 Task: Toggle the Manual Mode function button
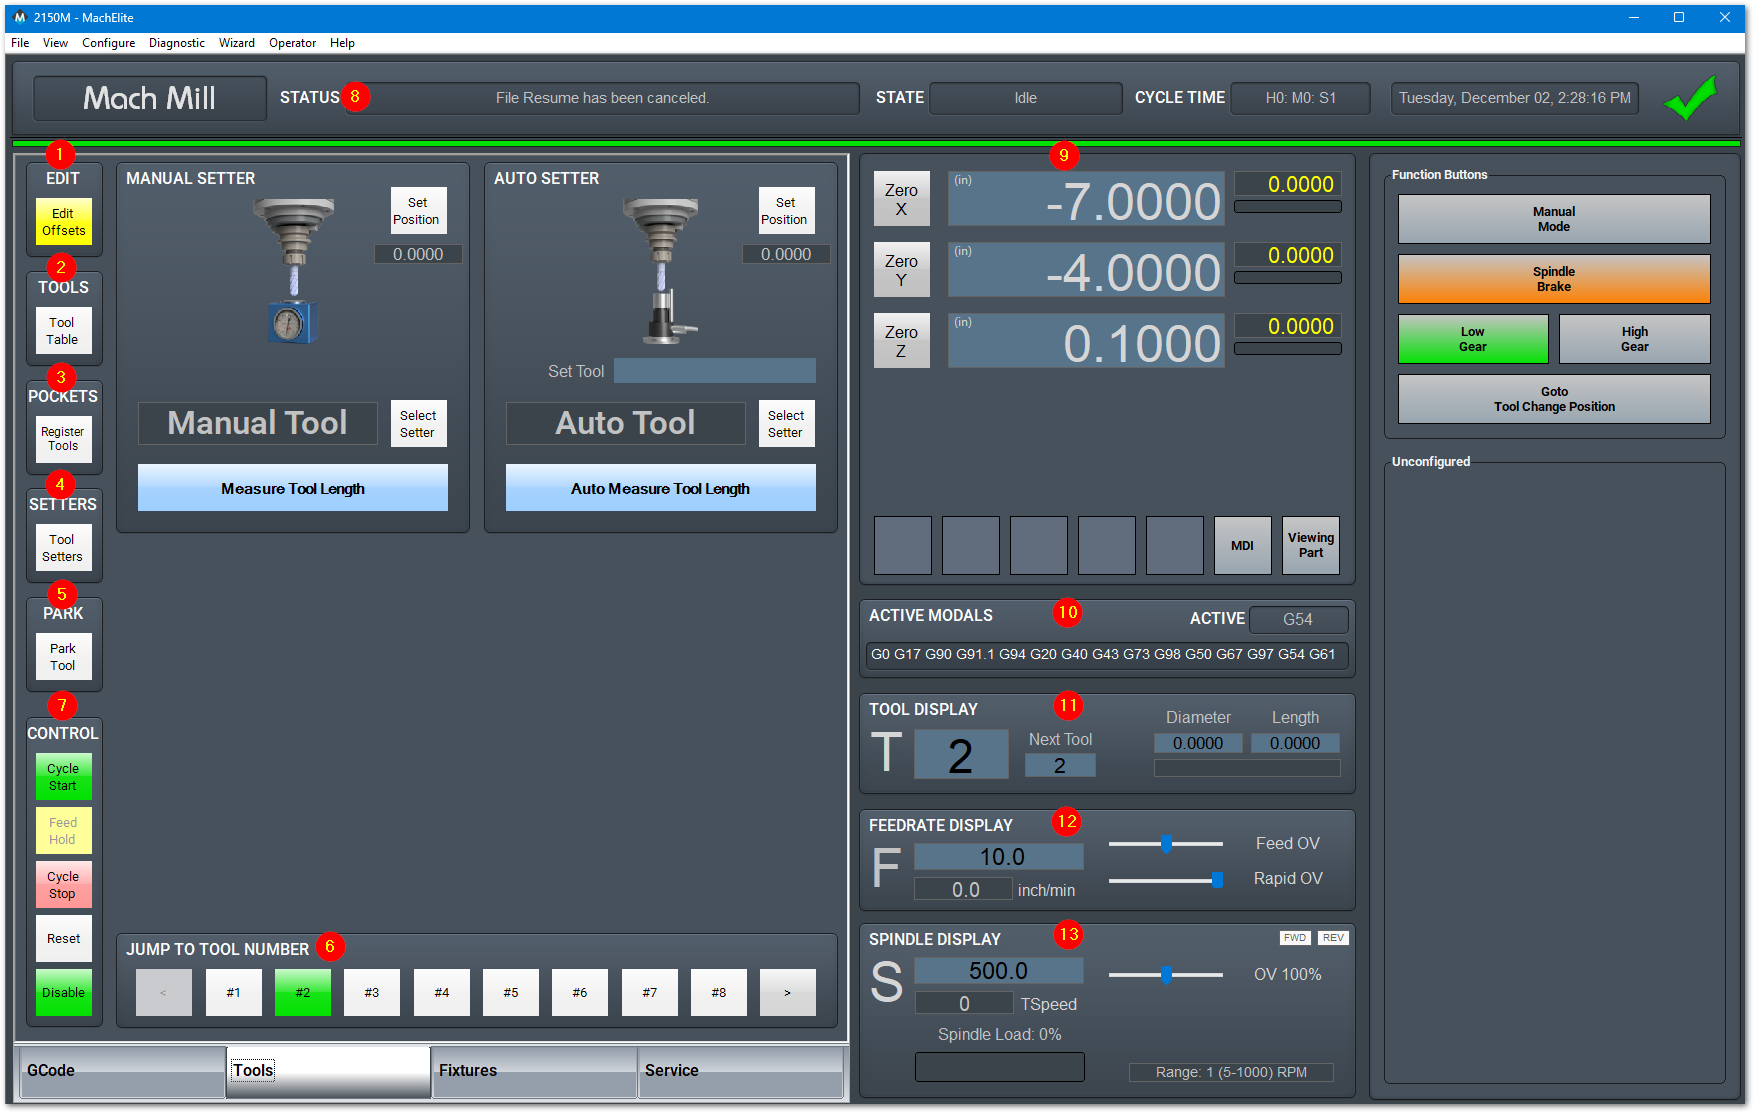1554,219
